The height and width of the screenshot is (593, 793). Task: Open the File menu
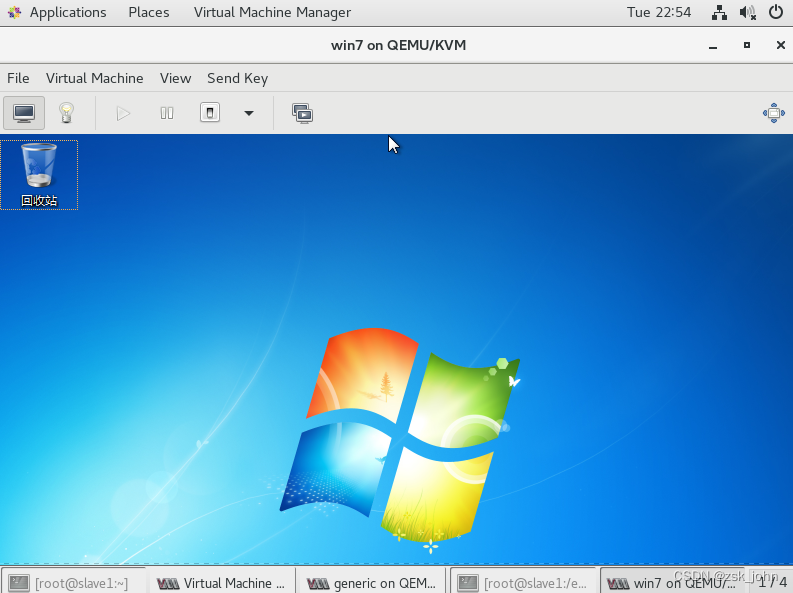[x=18, y=78]
